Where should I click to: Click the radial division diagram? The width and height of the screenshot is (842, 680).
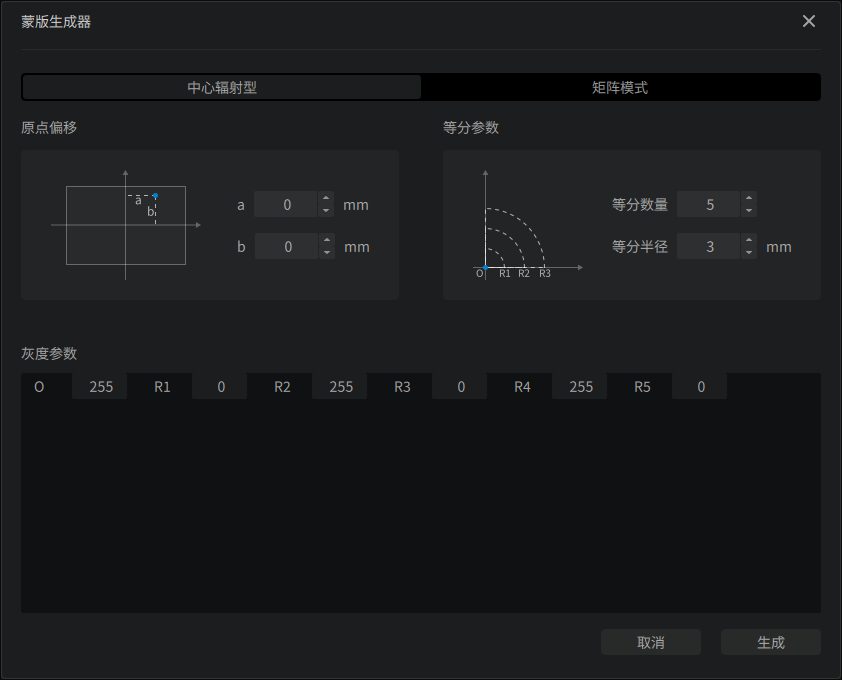coord(528,225)
